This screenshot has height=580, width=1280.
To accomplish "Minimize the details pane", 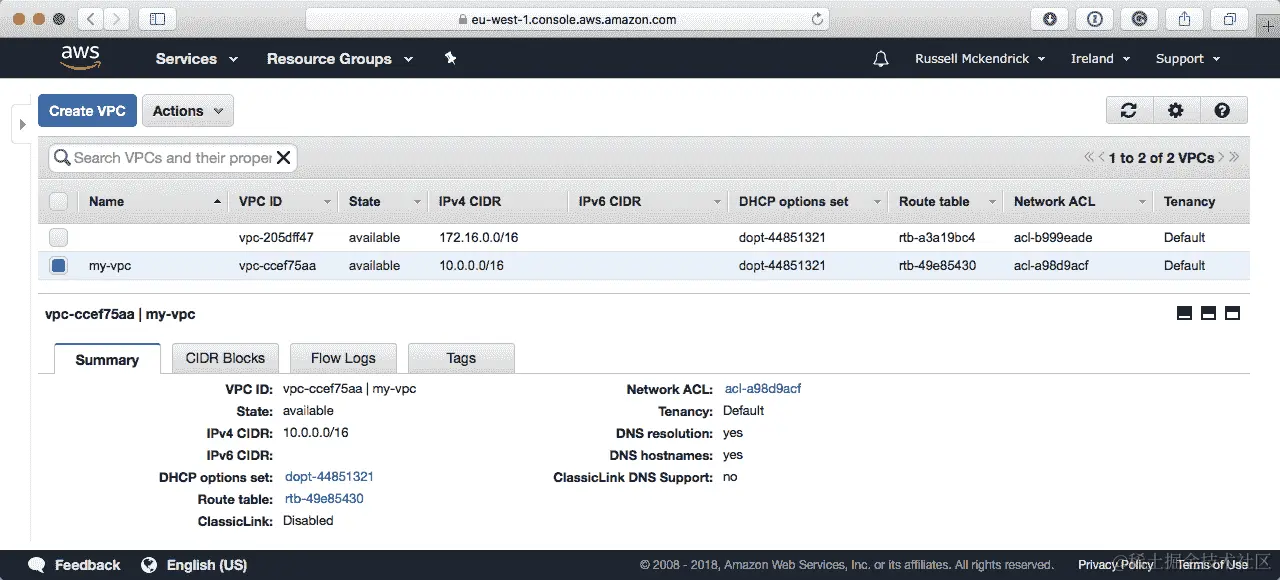I will tap(1185, 313).
